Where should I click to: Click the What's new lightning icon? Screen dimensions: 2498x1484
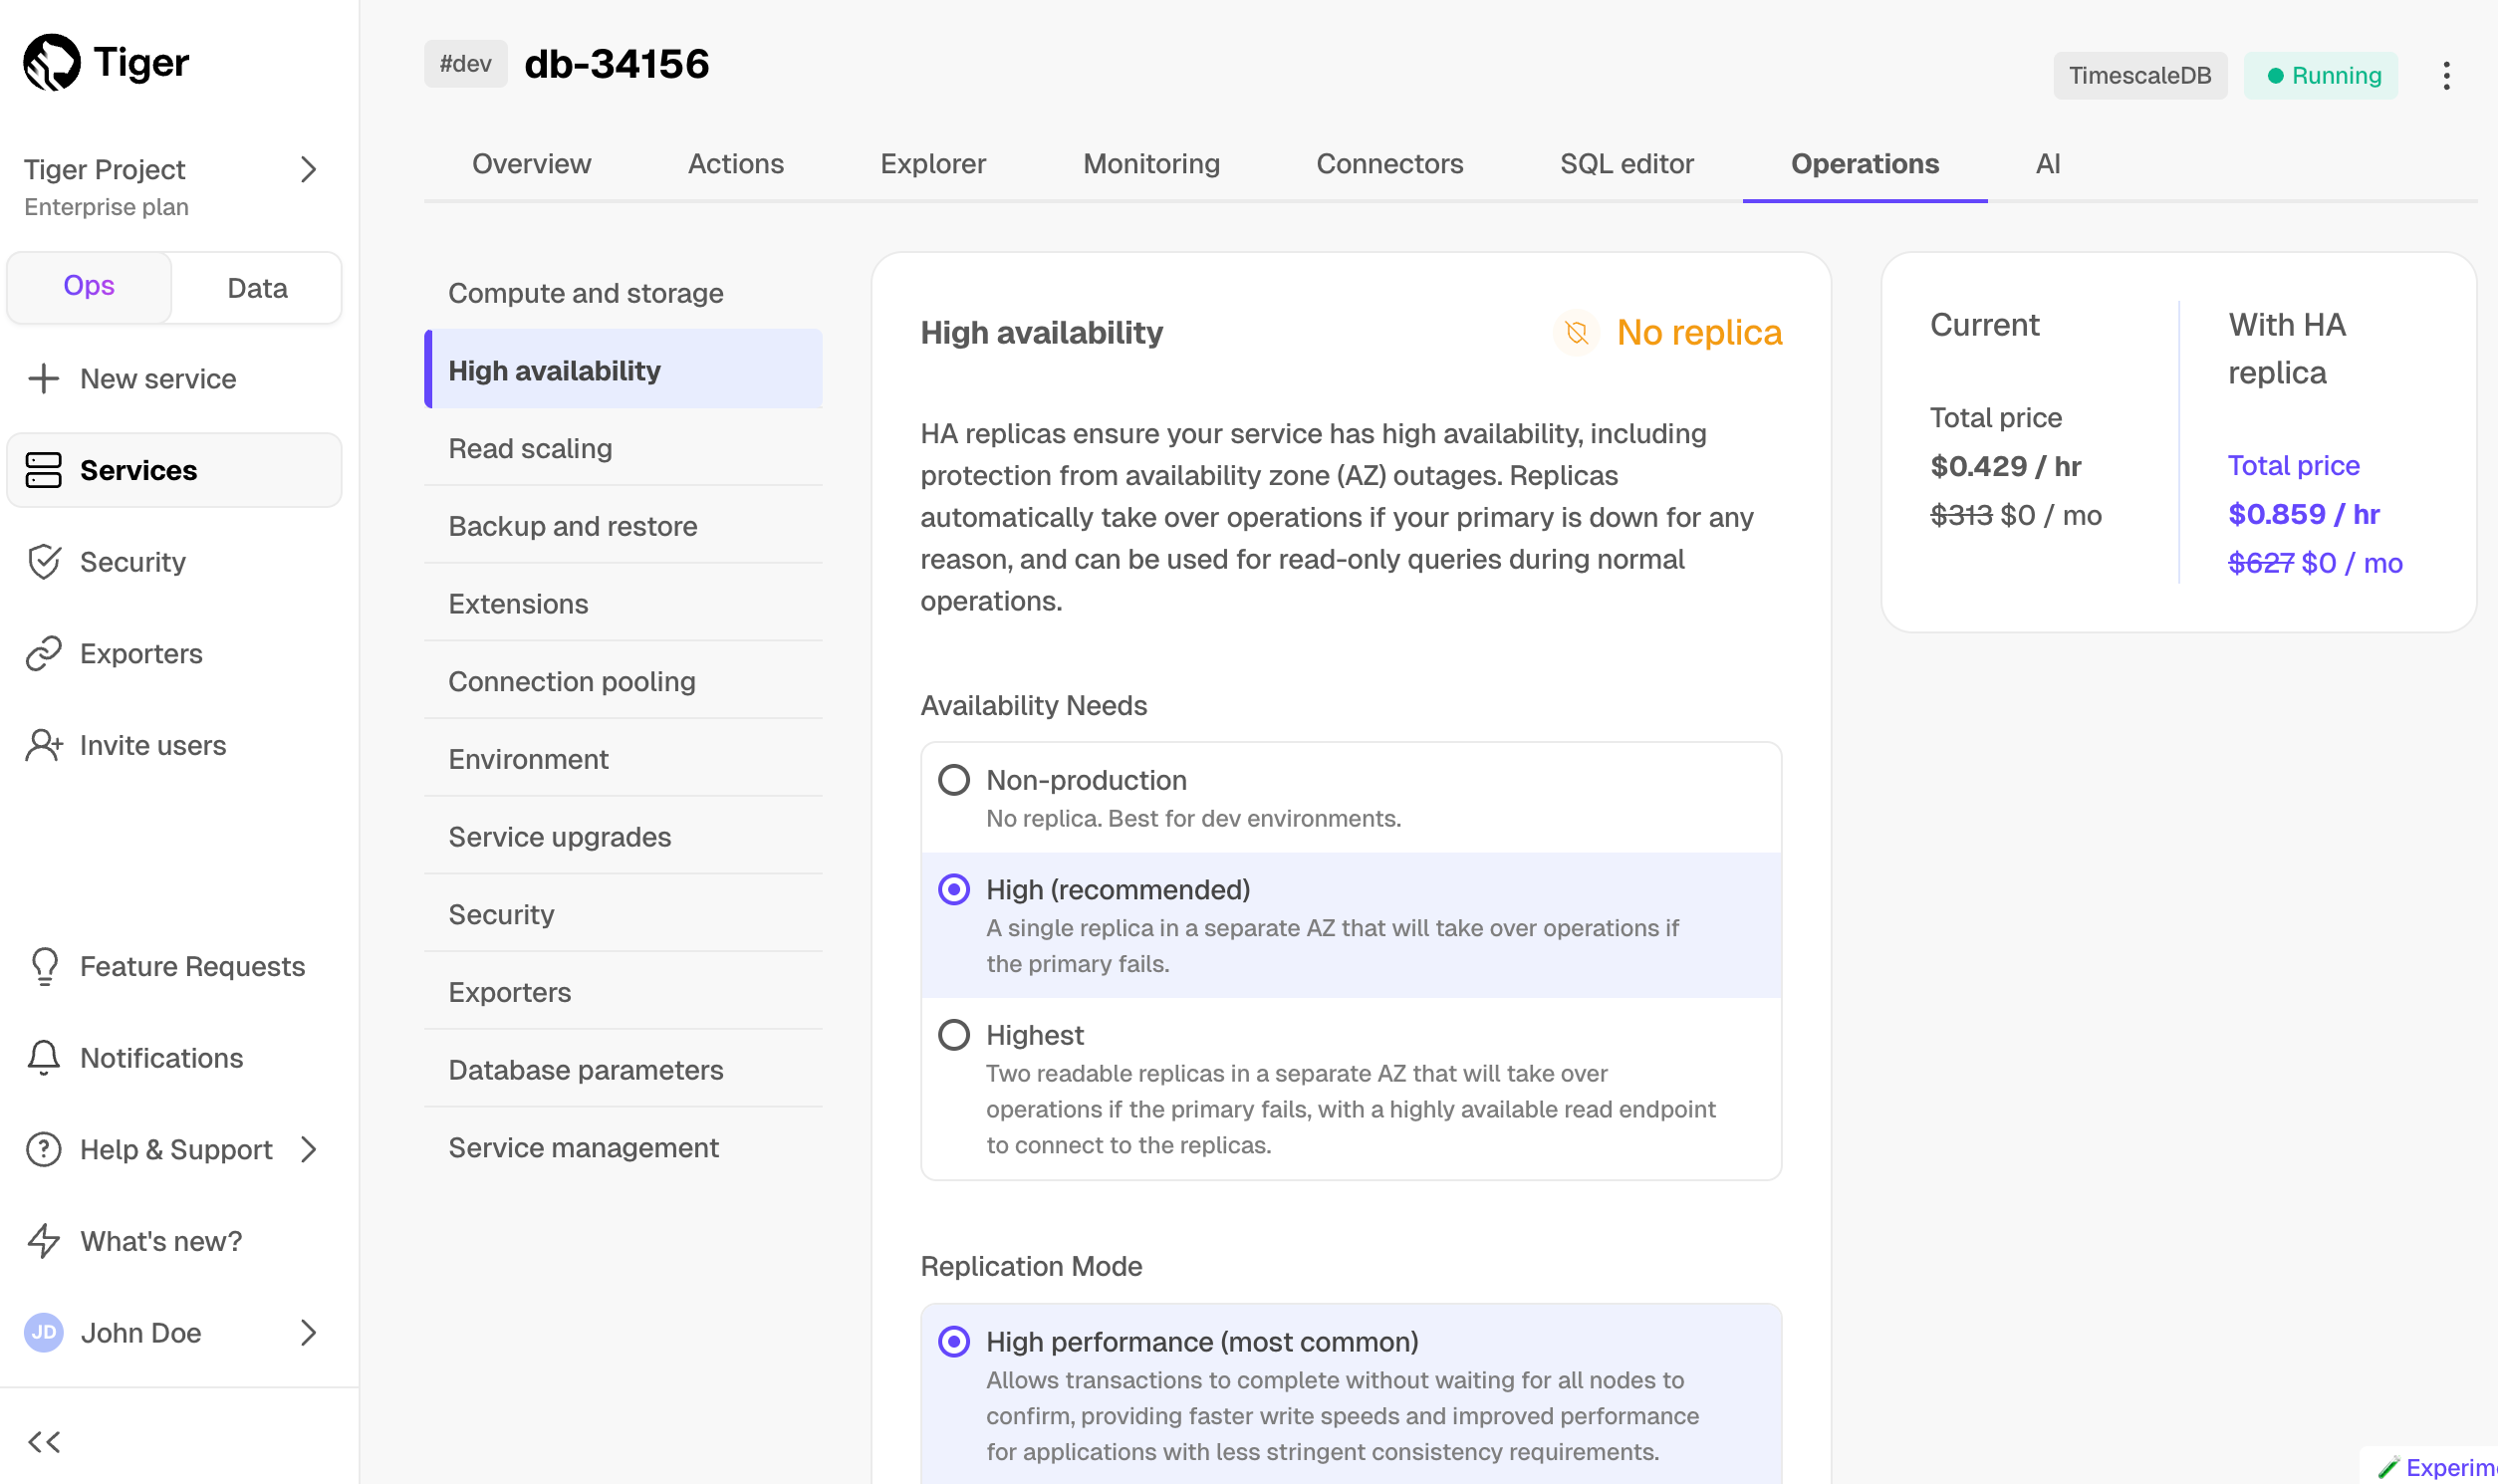tap(44, 1241)
